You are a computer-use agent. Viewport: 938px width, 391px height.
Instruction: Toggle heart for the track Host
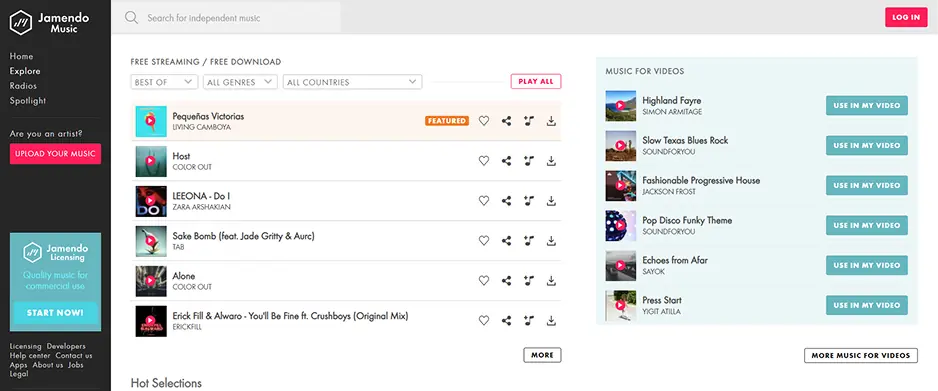484,161
